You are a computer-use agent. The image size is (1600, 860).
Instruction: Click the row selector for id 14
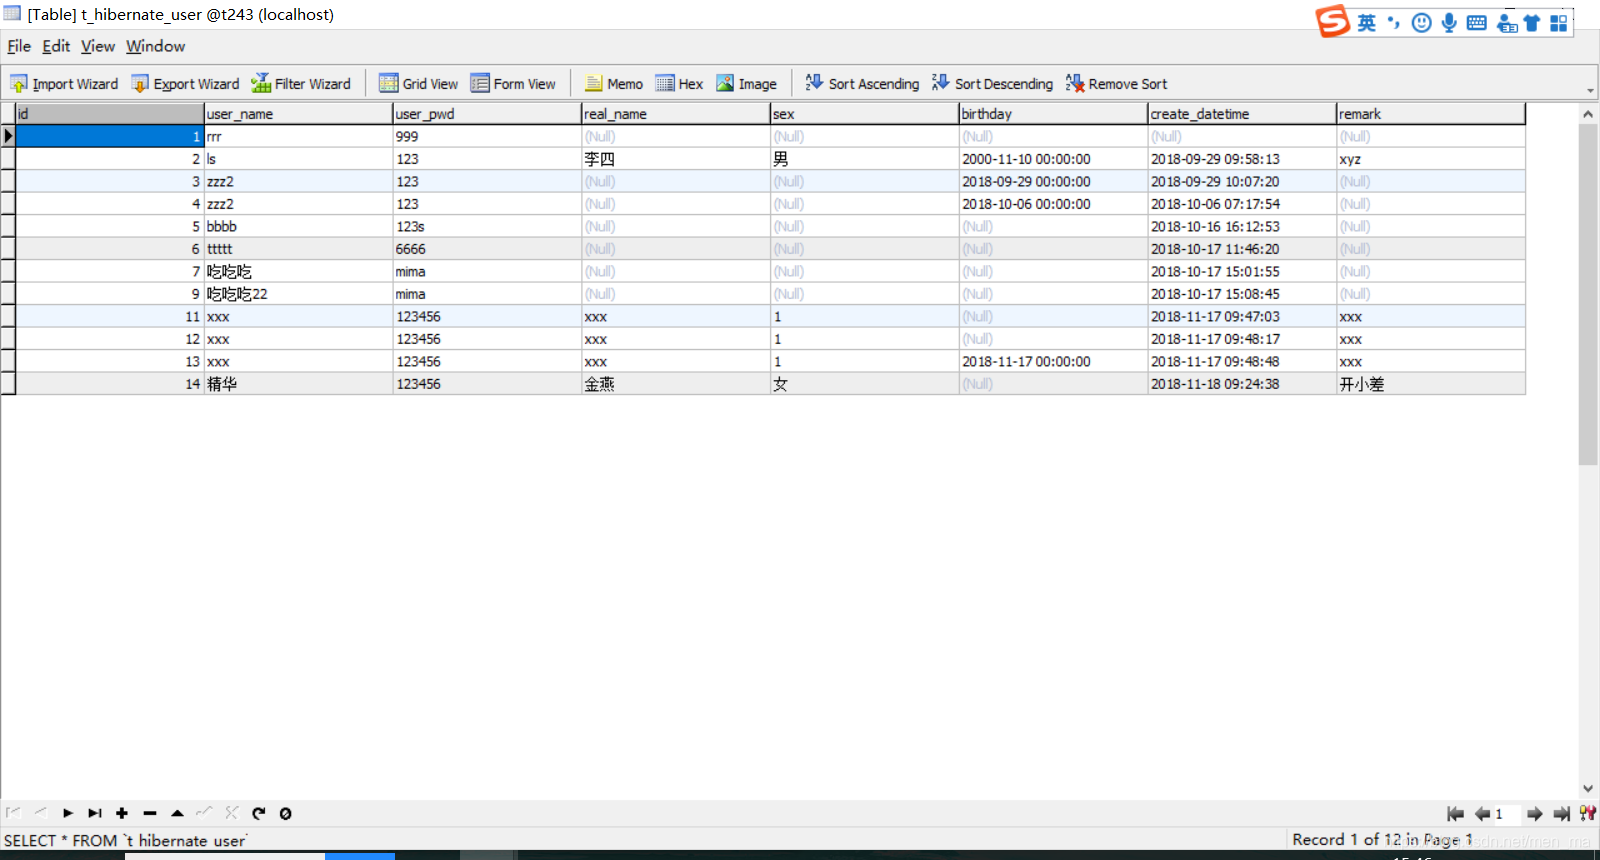click(8, 384)
